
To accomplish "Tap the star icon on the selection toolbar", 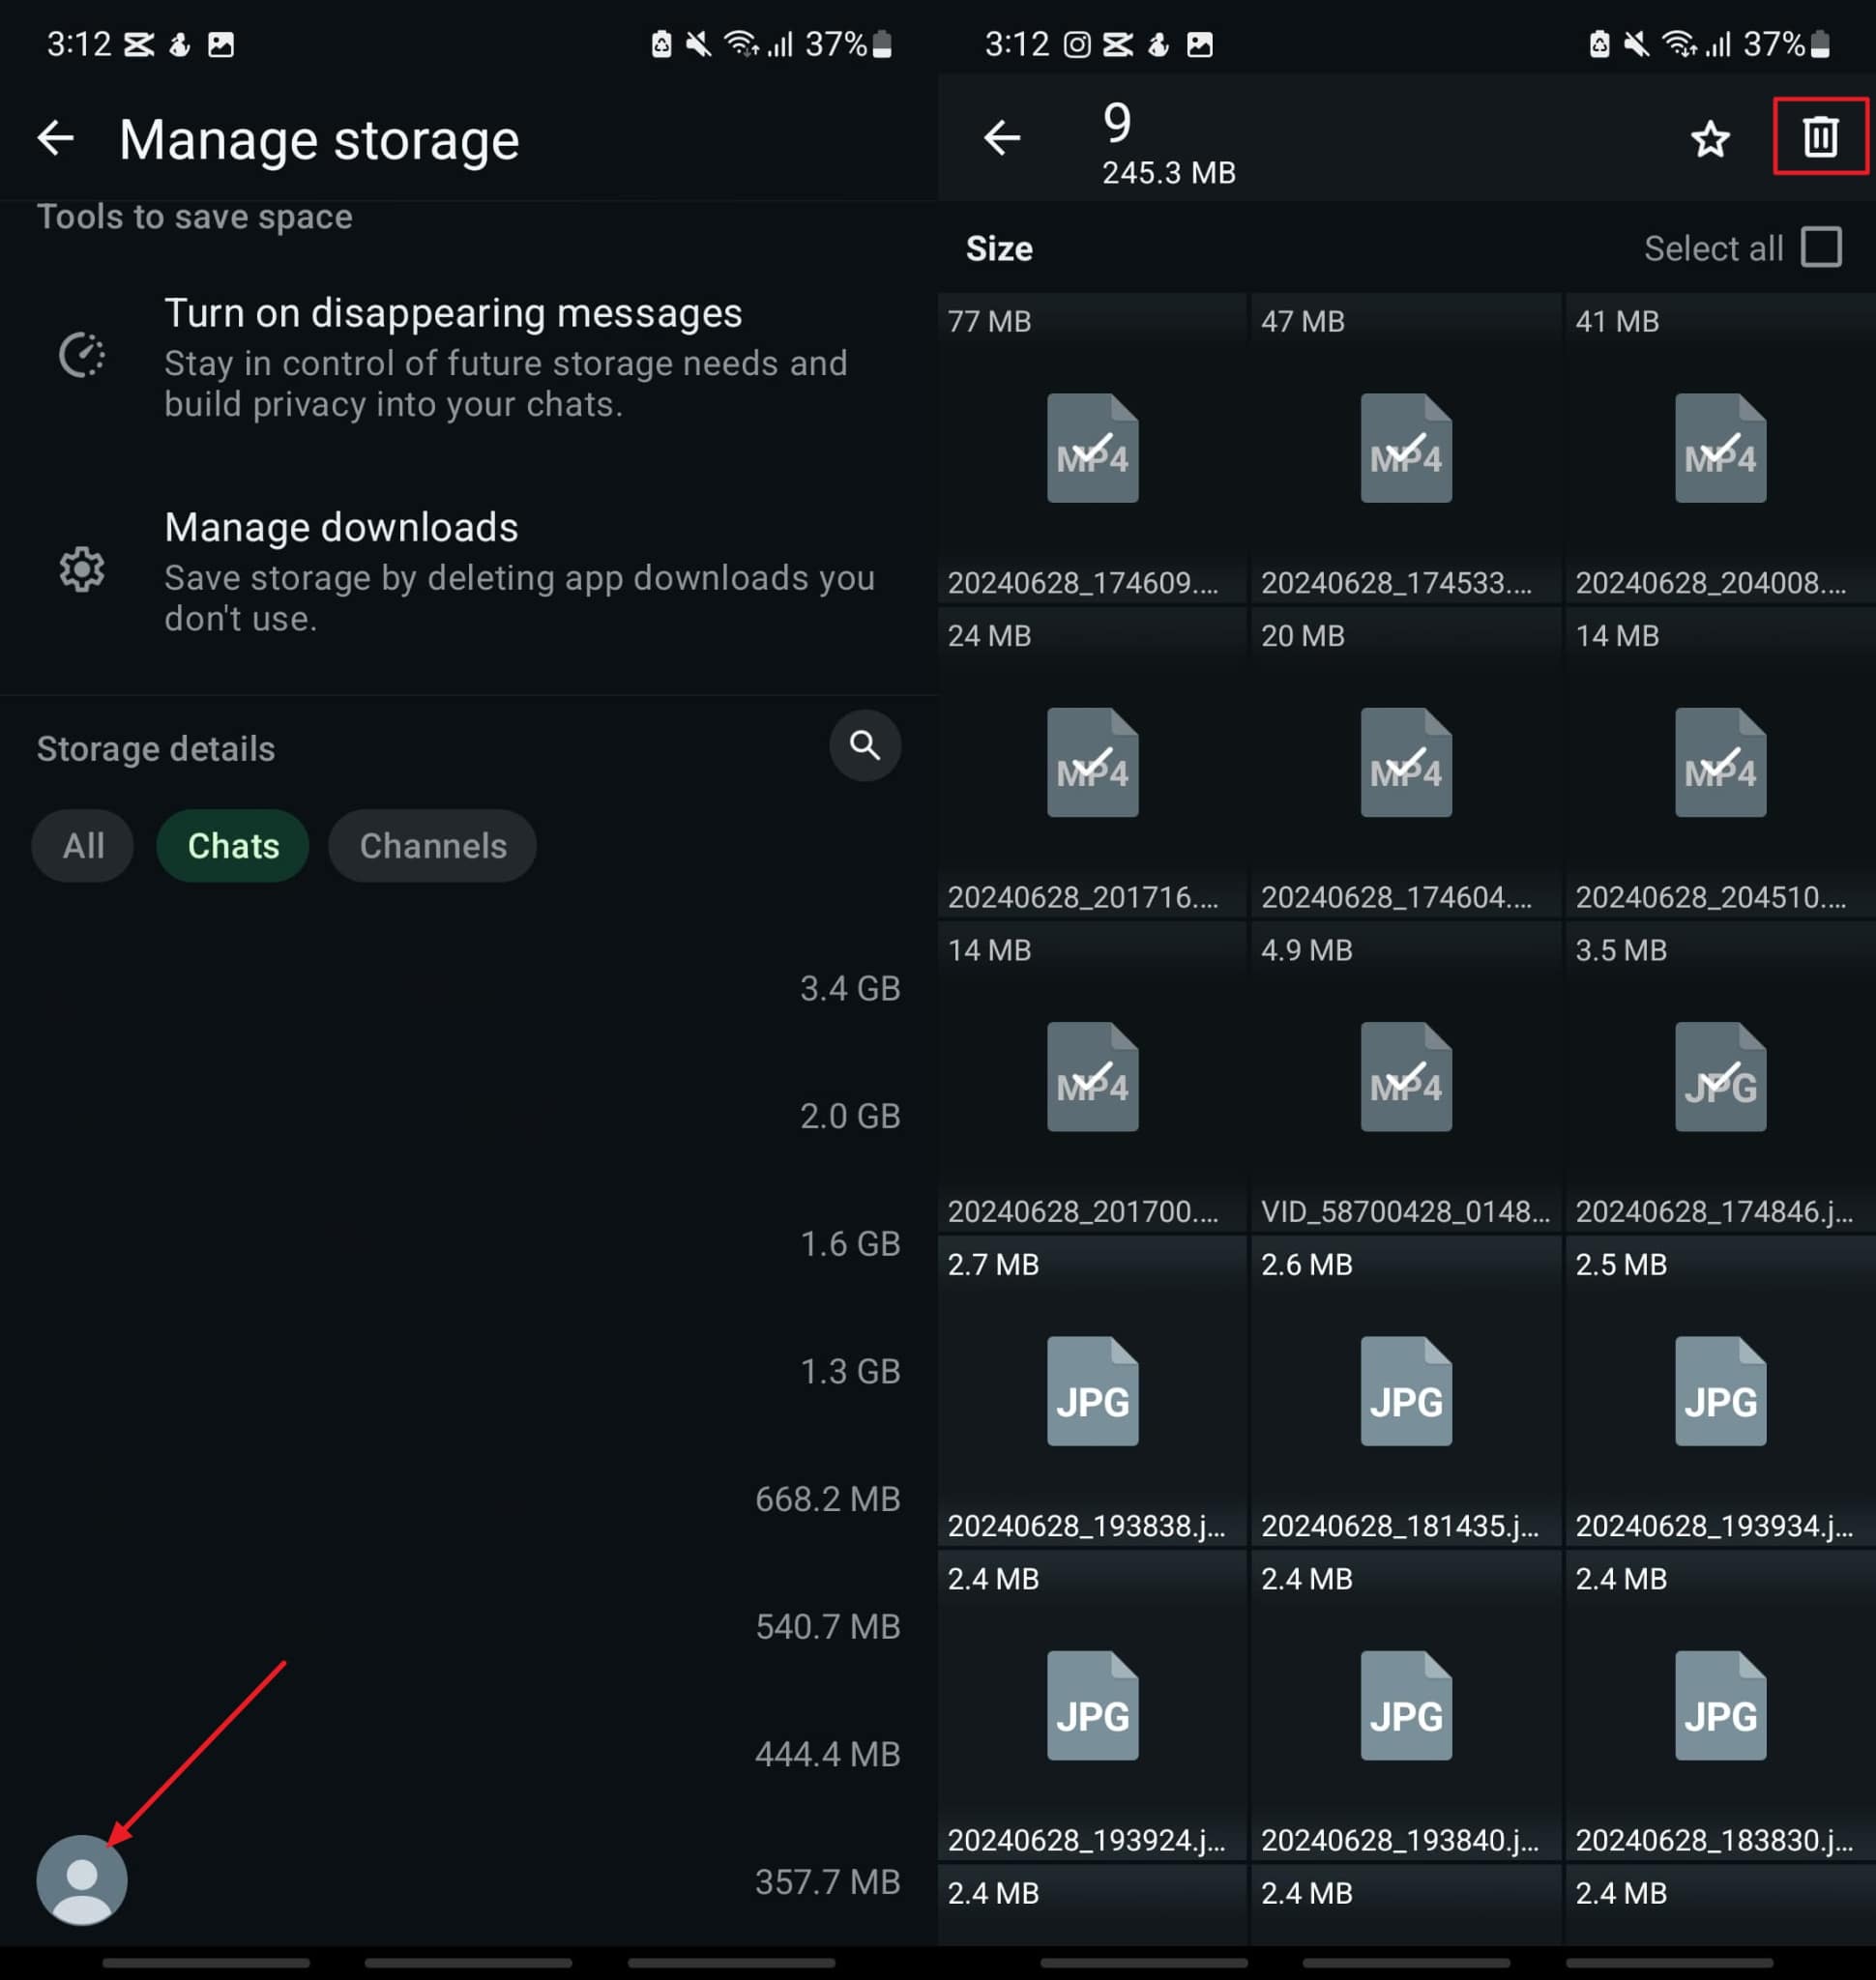I will [1710, 140].
